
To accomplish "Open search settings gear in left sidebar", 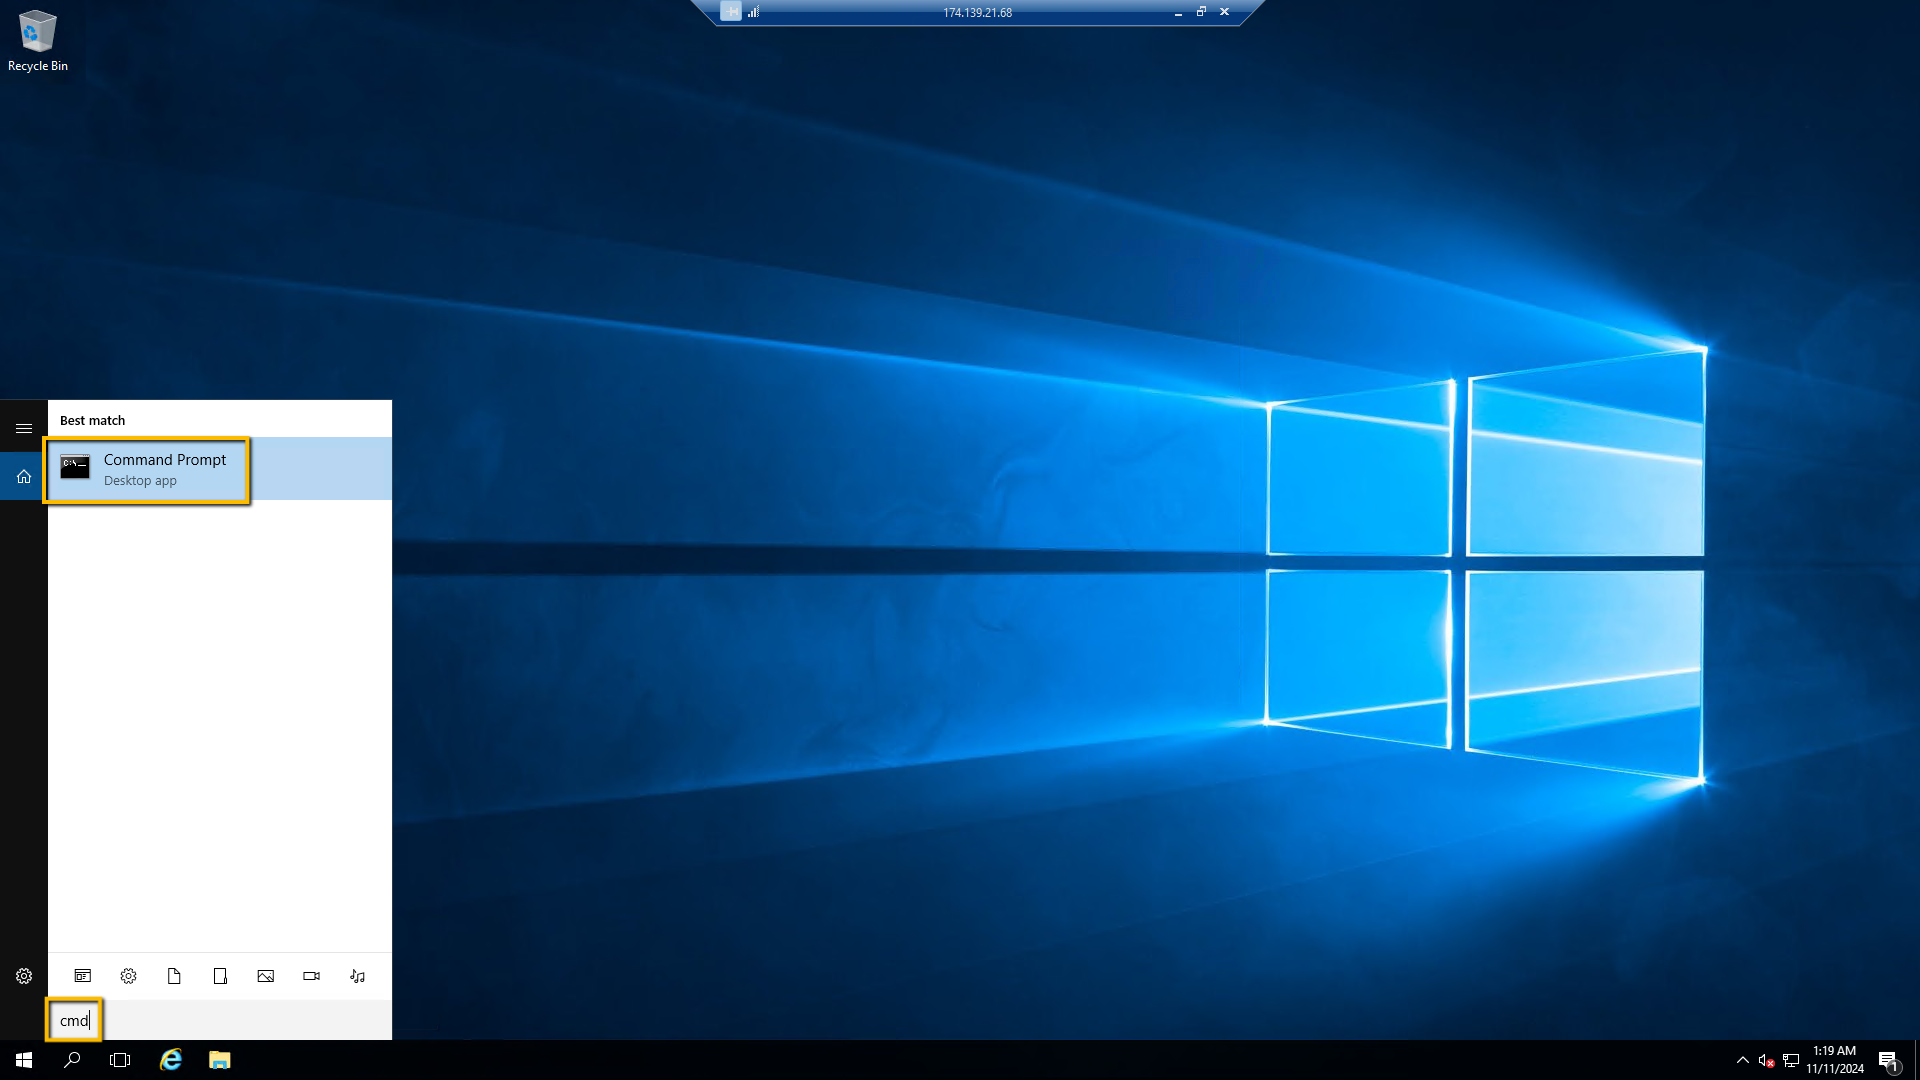I will pos(24,976).
